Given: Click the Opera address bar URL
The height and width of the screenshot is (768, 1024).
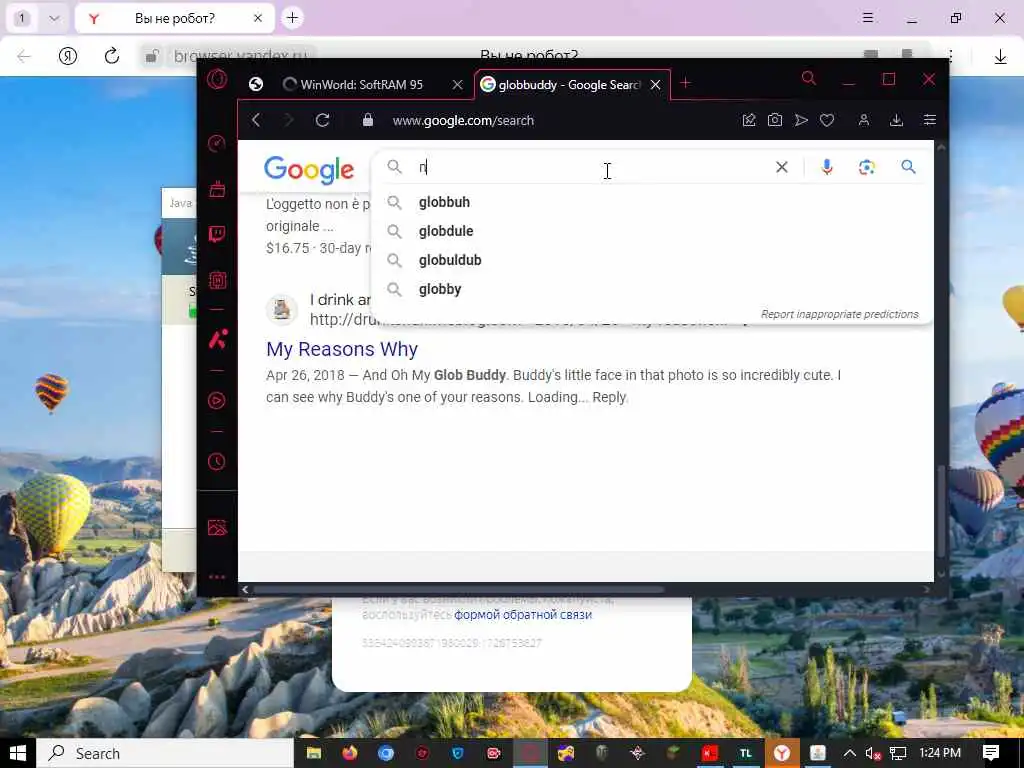Looking at the screenshot, I should (463, 120).
